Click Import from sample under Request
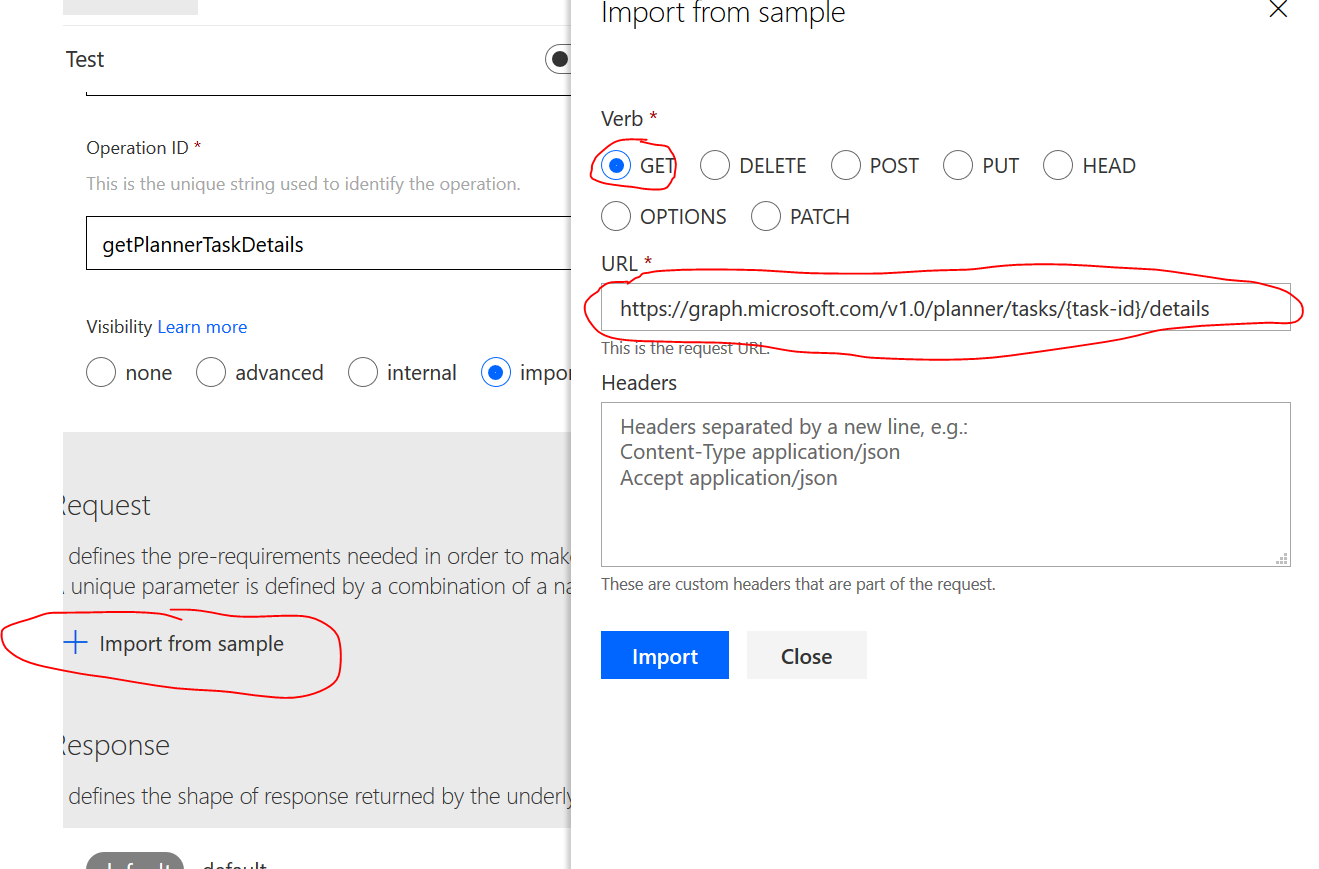 [191, 644]
